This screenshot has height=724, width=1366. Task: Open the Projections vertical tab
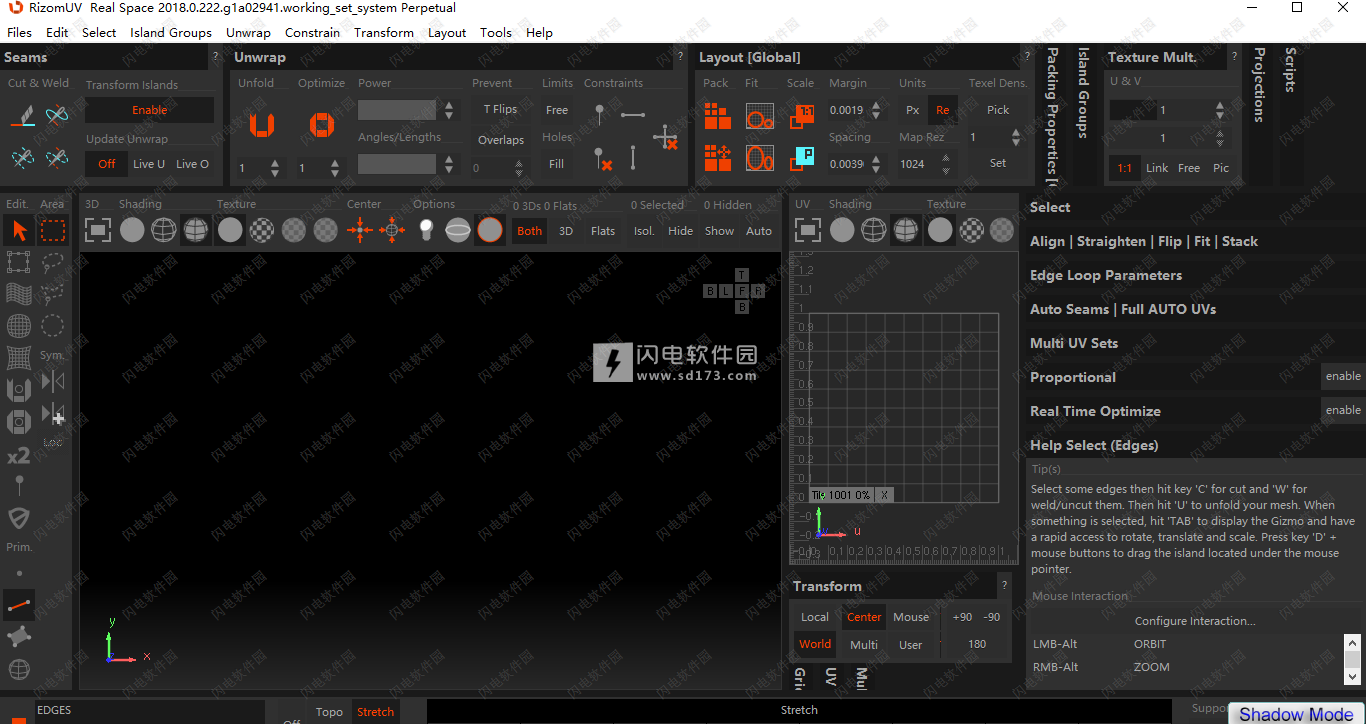tap(1259, 85)
